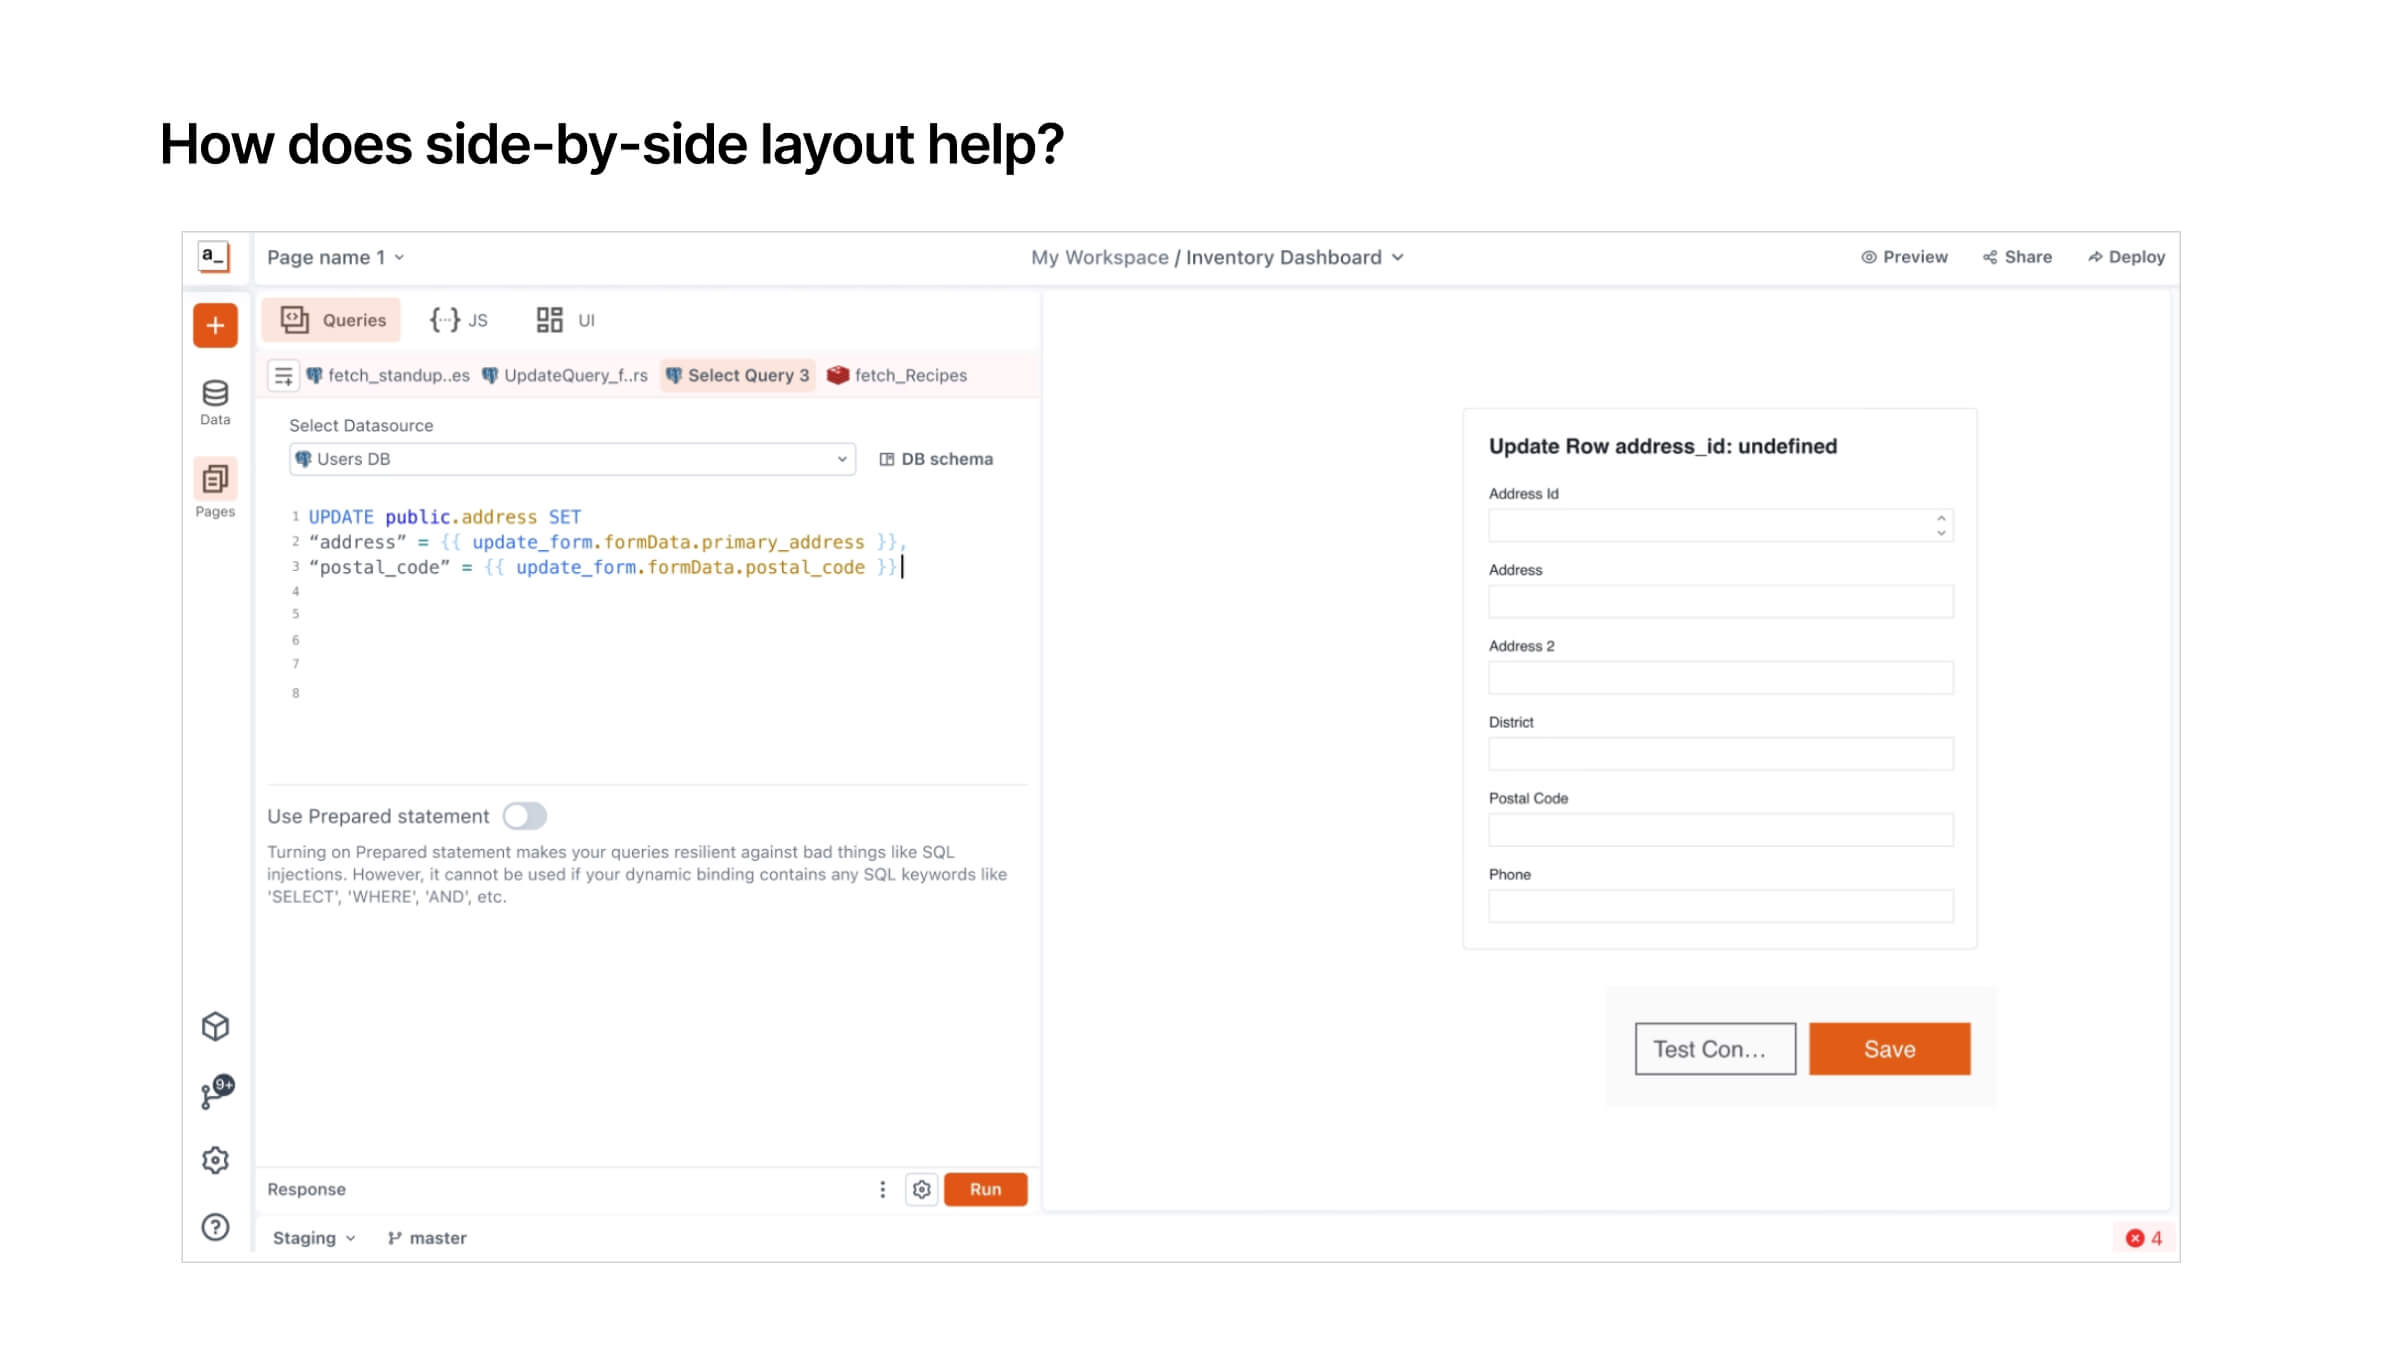2400x1350 pixels.
Task: Open the Staging environment dropdown
Action: pyautogui.click(x=314, y=1238)
